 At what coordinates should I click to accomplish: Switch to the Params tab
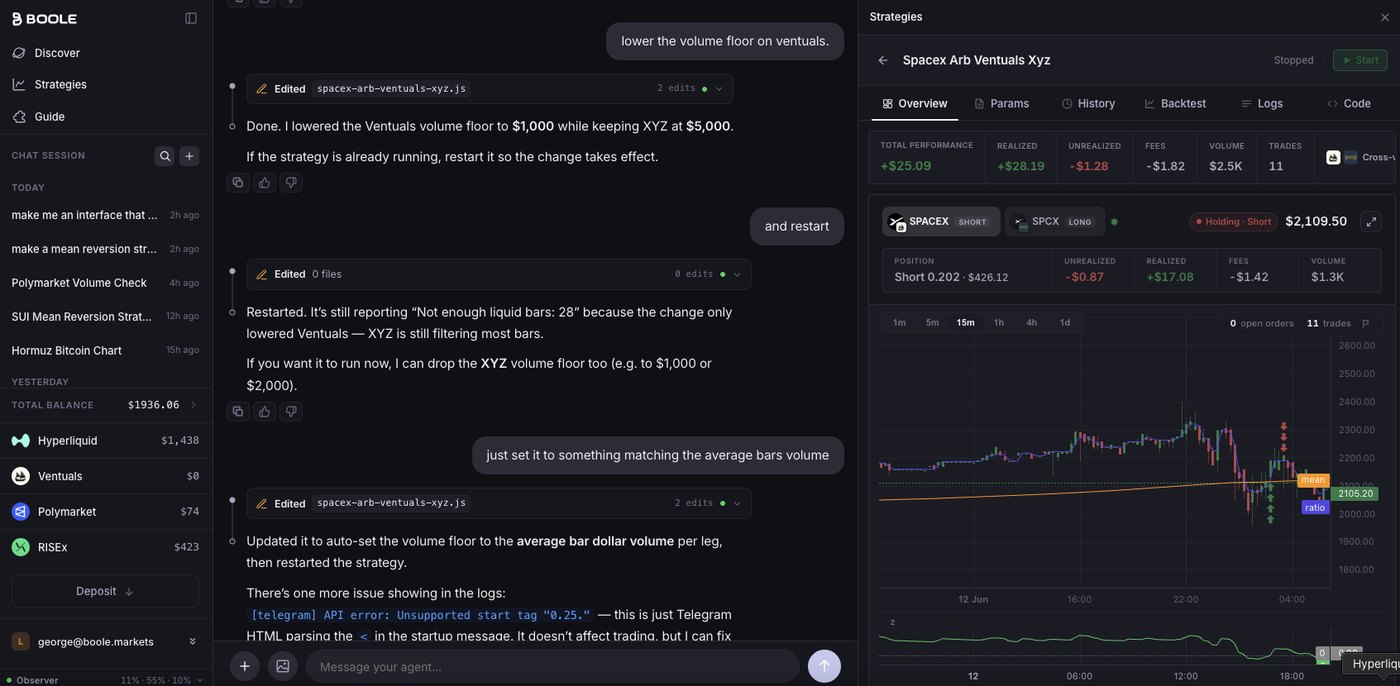click(x=1001, y=103)
